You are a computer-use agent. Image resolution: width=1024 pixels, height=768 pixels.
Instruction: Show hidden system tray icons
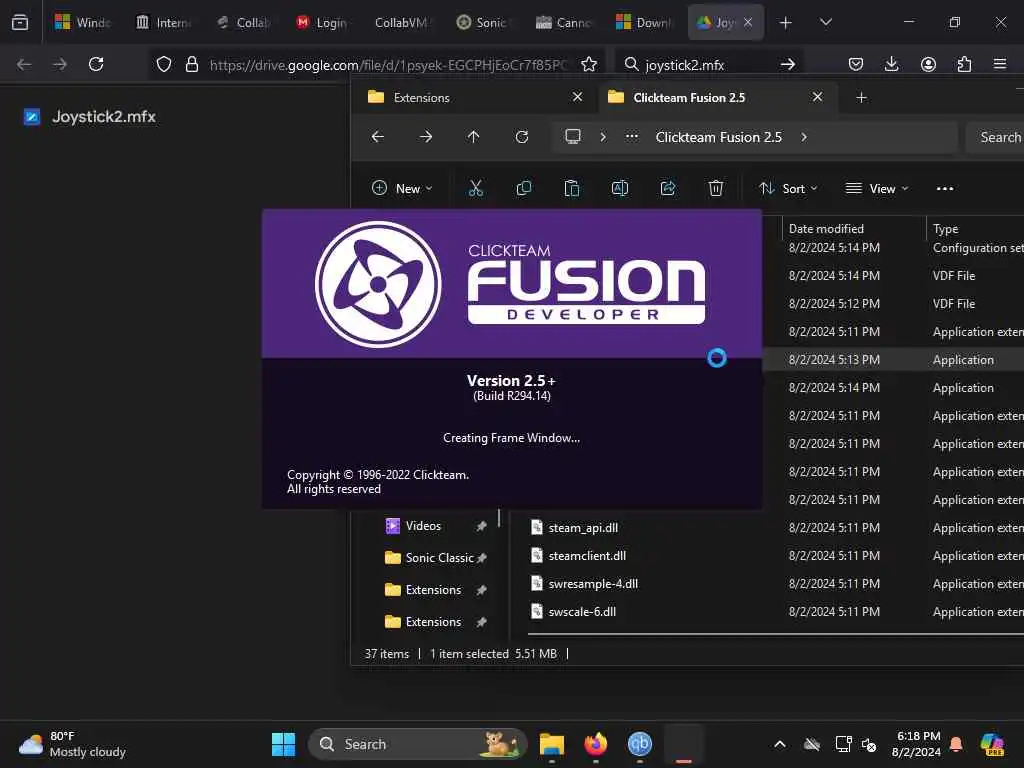click(780, 744)
